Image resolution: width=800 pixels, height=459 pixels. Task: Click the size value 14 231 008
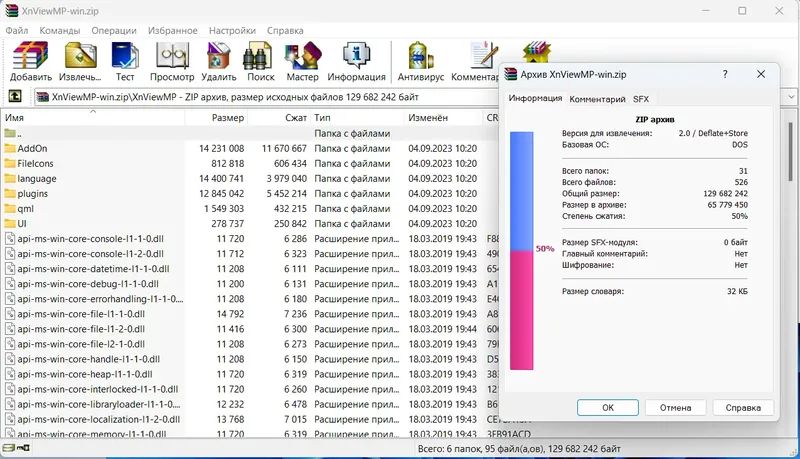[x=221, y=148]
